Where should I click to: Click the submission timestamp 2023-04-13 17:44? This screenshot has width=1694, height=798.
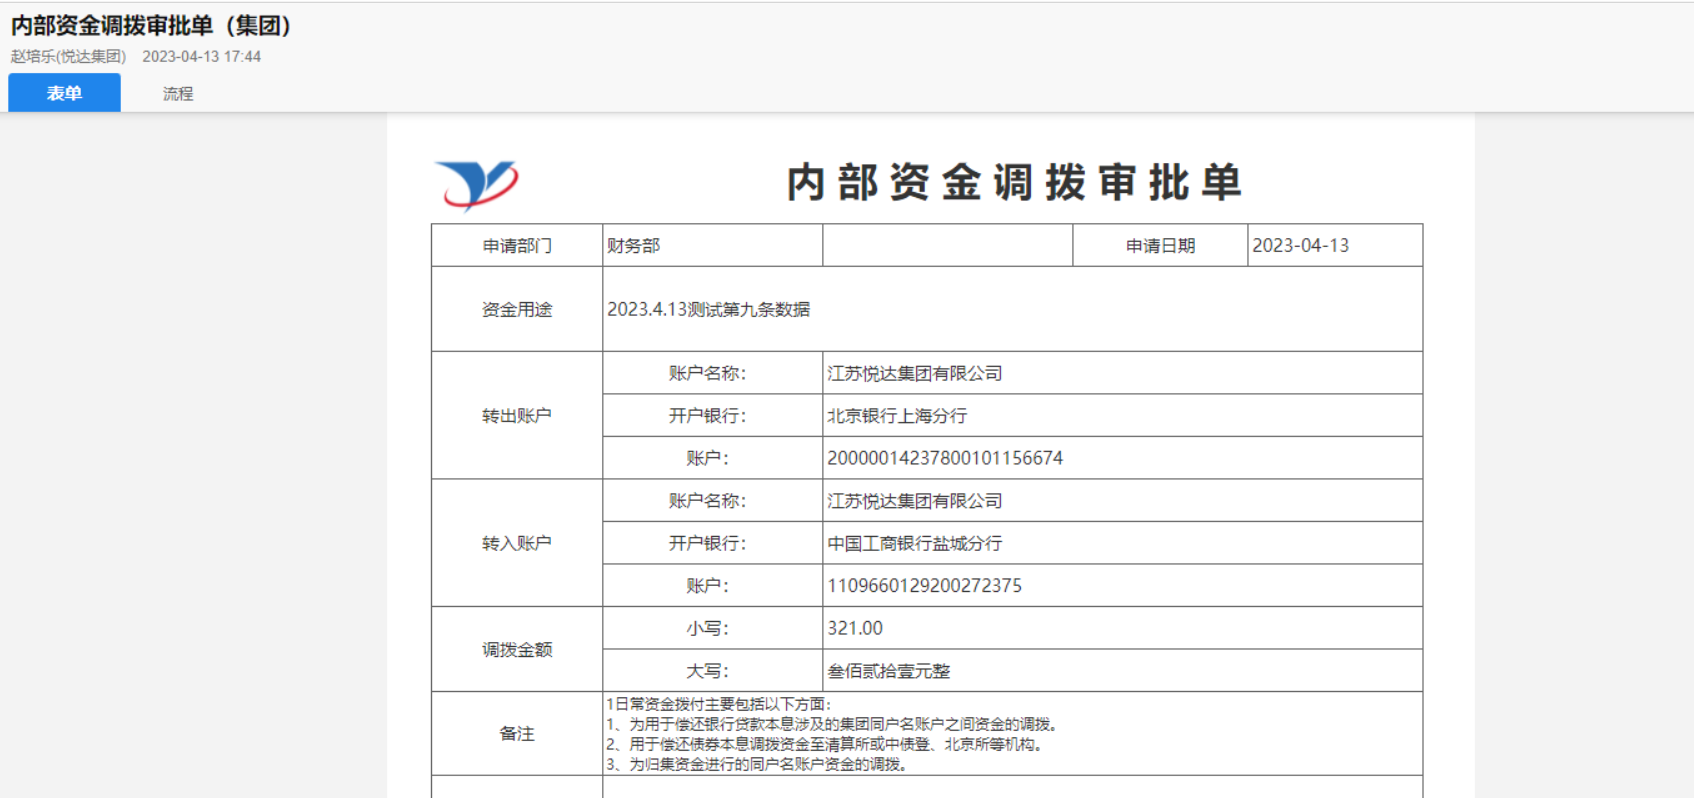(201, 57)
